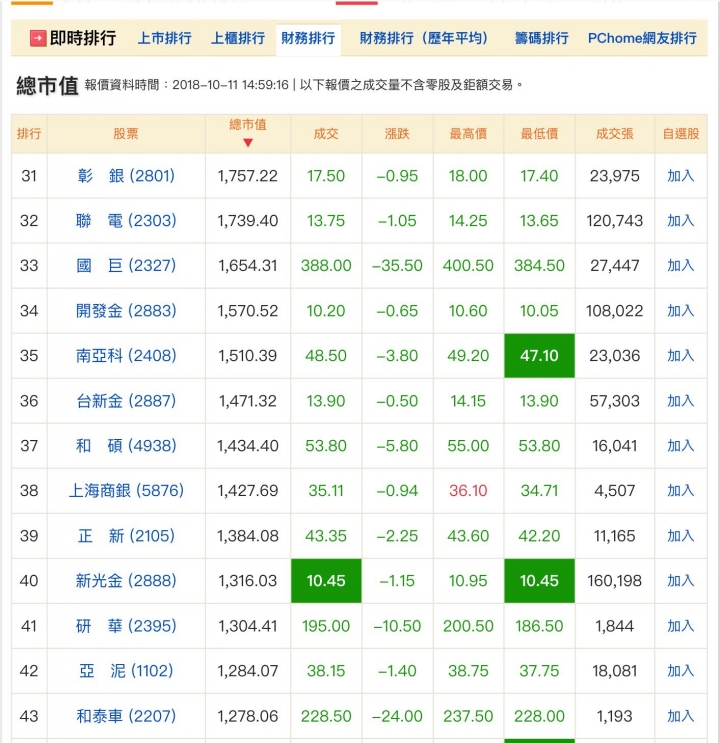Click 加入 in the 新光金 row
Image resolution: width=720 pixels, height=743 pixels.
point(681,580)
